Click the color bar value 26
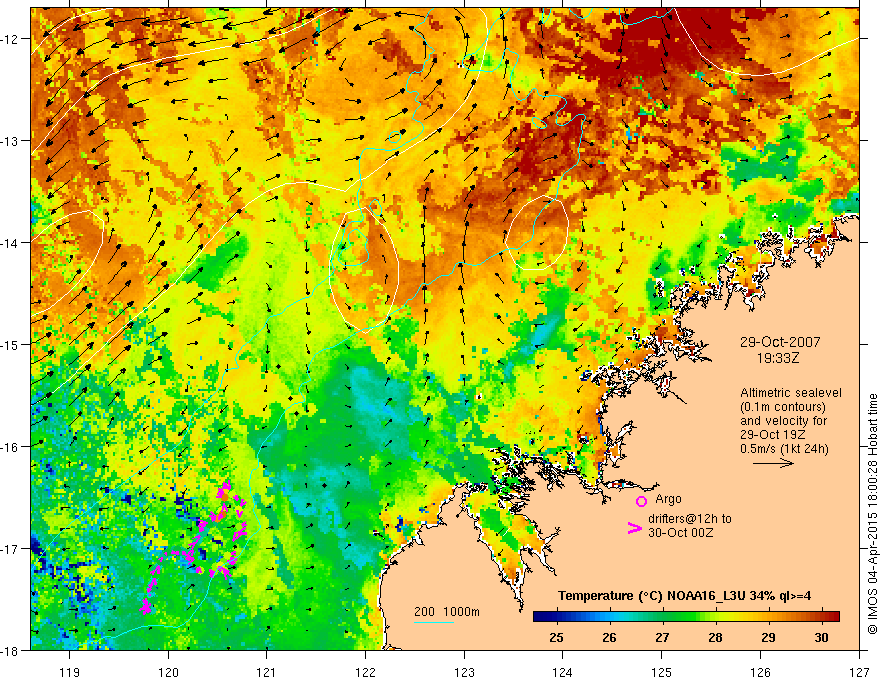880x680 pixels. (609, 638)
